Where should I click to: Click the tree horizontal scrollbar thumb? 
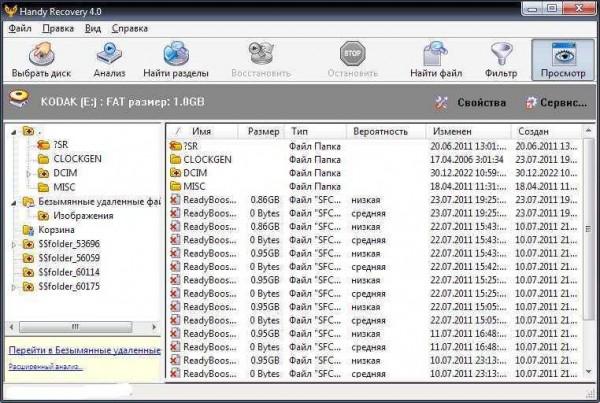[75, 327]
